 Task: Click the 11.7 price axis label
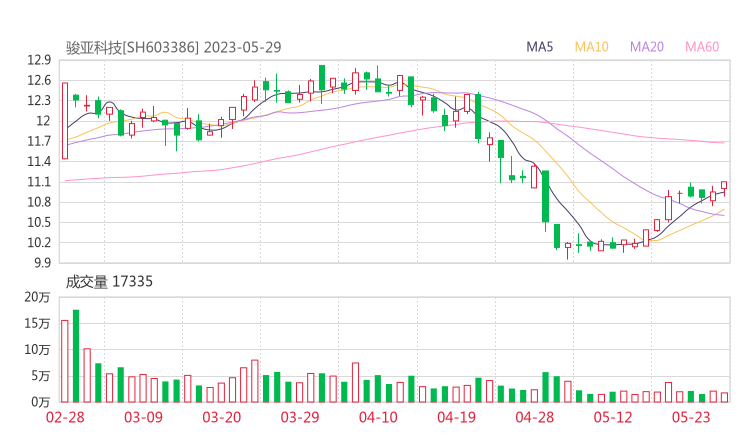pyautogui.click(x=39, y=141)
